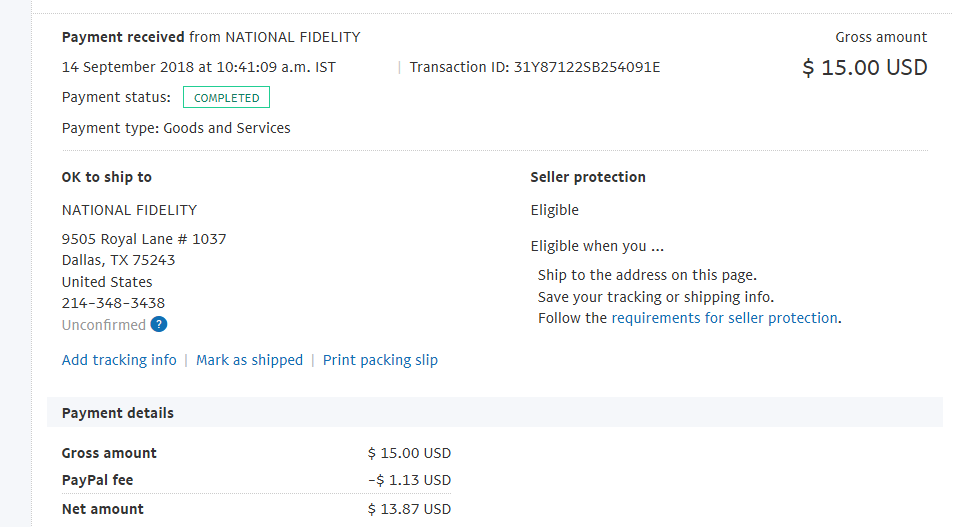The height and width of the screenshot is (527, 953).
Task: Open requirements for seller protection link
Action: coord(724,318)
